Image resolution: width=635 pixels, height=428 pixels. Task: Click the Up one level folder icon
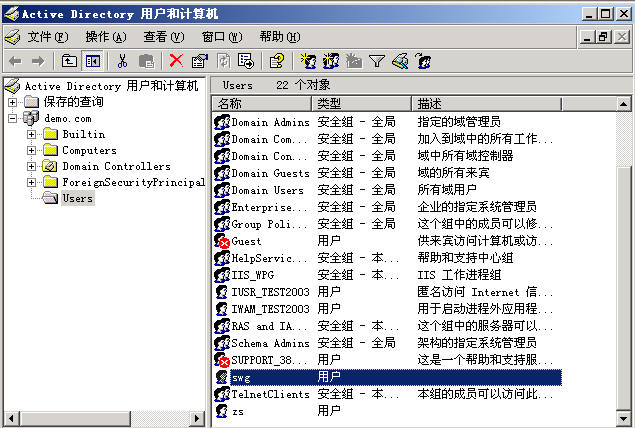69,61
